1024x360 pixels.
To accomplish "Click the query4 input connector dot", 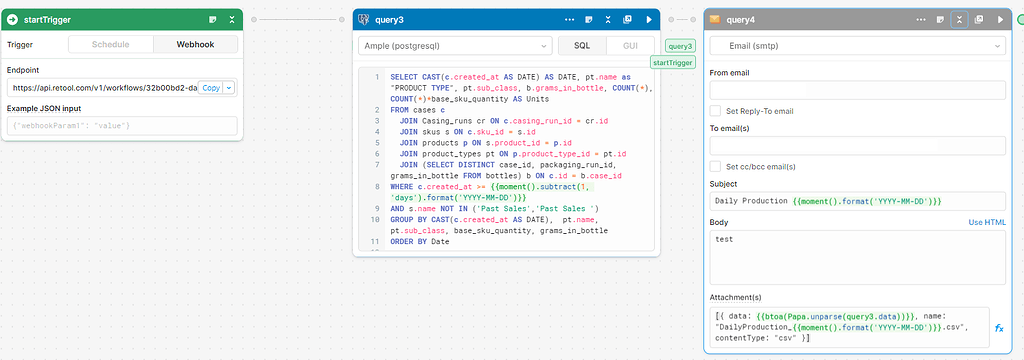I will coord(693,19).
